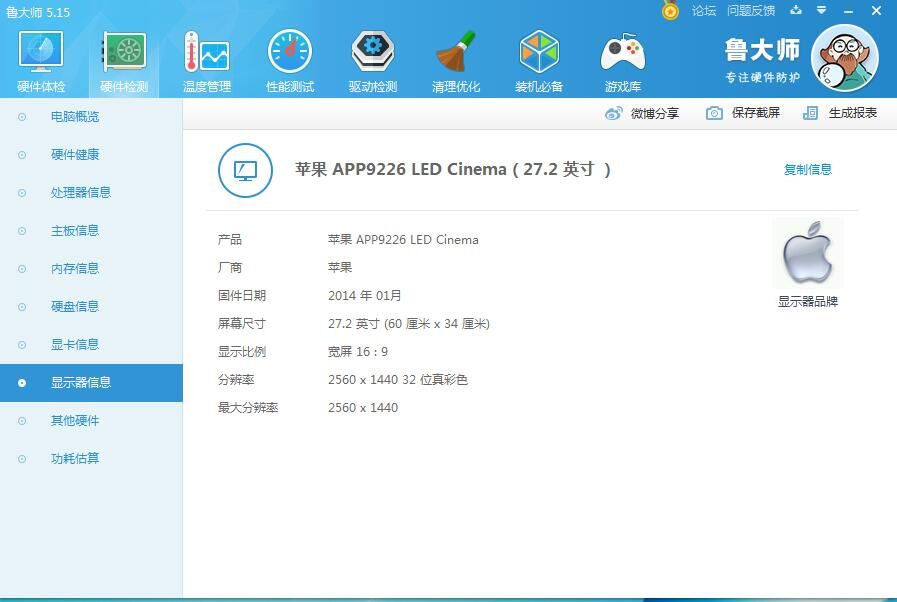This screenshot has height=602, width=897.
Task: Click the 最大分辨率 value 2560 x 1440
Action: [363, 408]
